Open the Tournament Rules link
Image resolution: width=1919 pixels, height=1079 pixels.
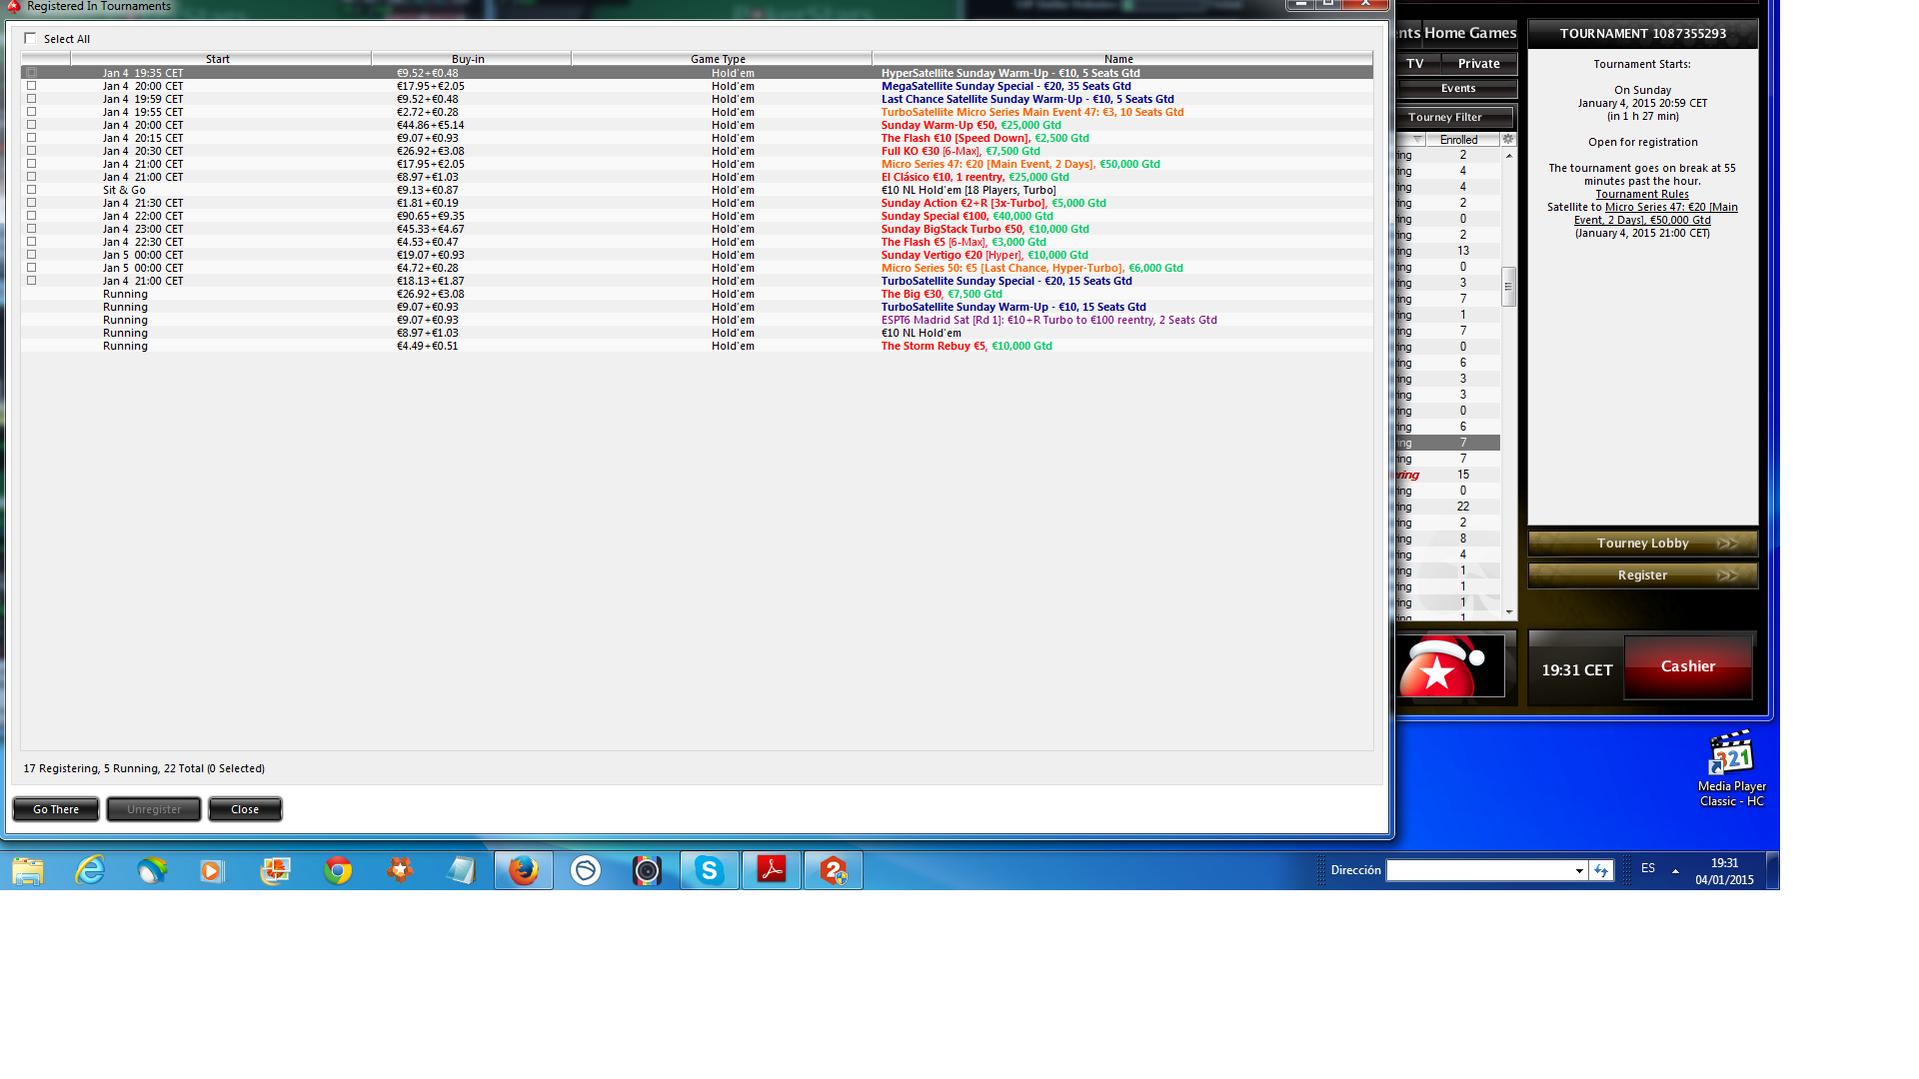(1642, 194)
